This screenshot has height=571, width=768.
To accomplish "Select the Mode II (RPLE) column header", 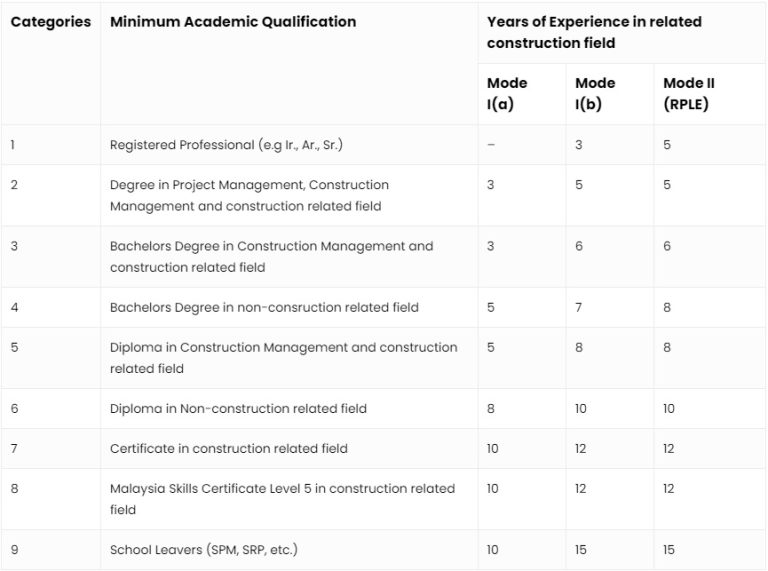I will pyautogui.click(x=689, y=93).
